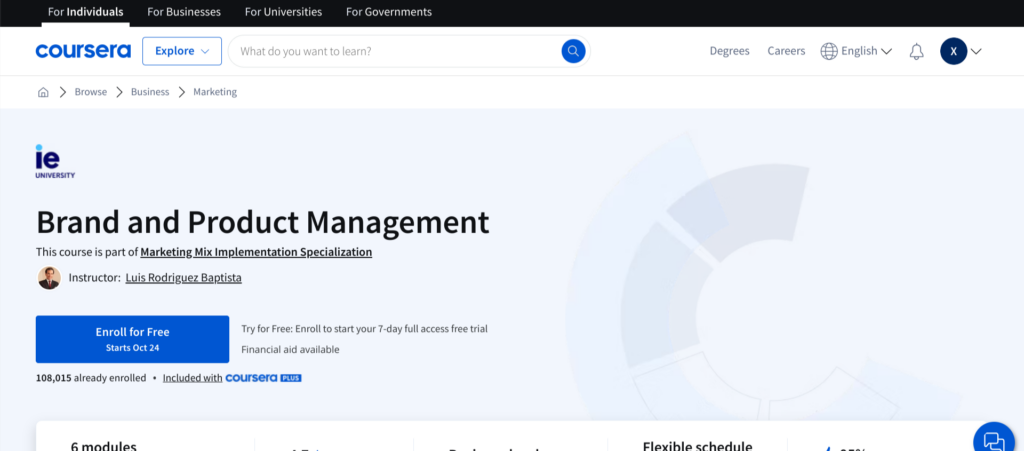The width and height of the screenshot is (1024, 451).
Task: Open the Marketing Mix Implementation Specialization link
Action: (x=256, y=252)
